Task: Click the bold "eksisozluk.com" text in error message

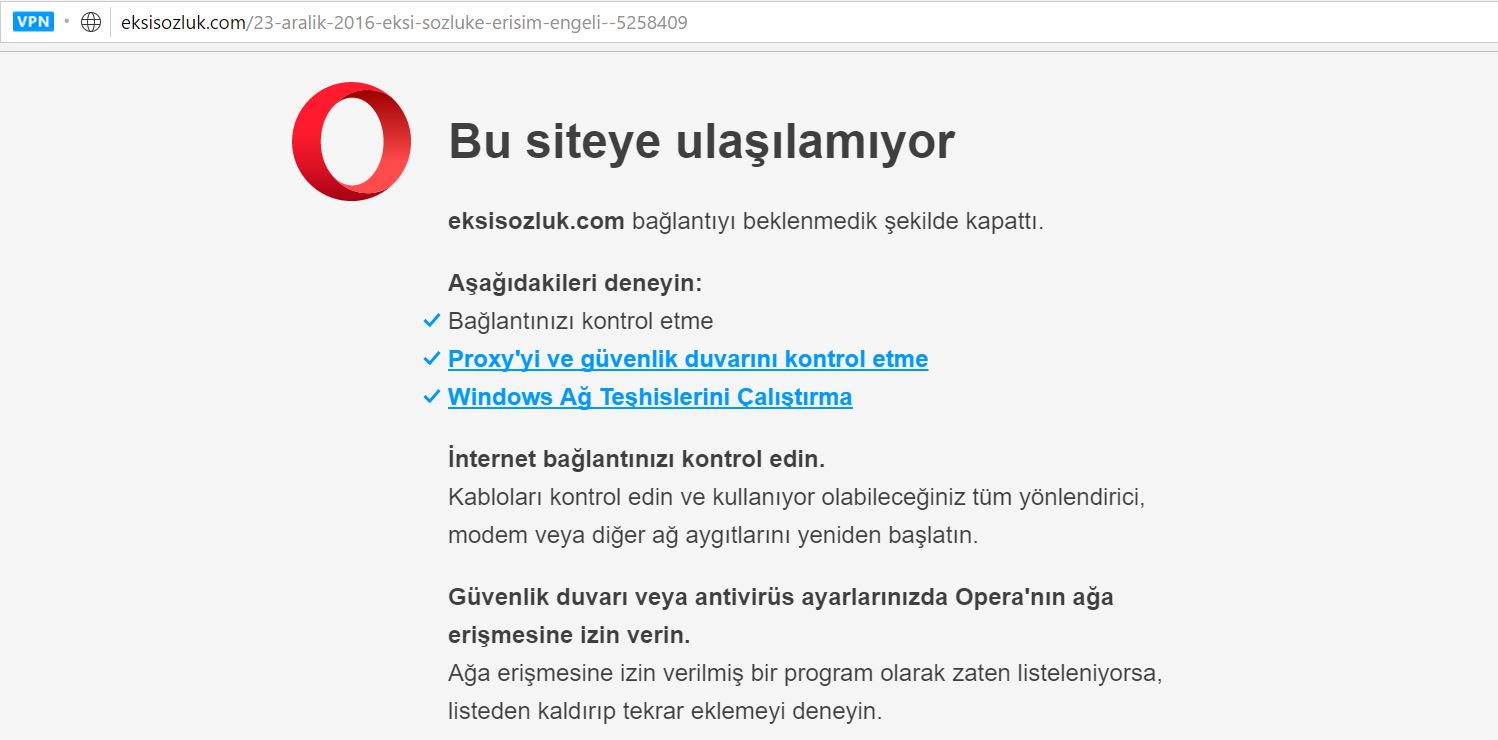Action: (536, 221)
